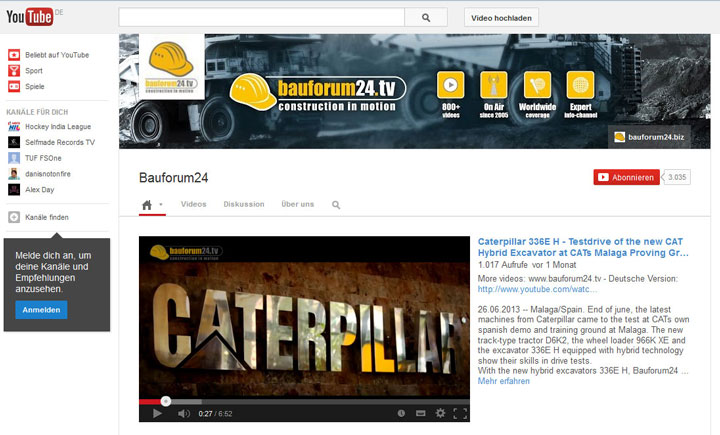Click the Sport trophy icon

(14, 70)
